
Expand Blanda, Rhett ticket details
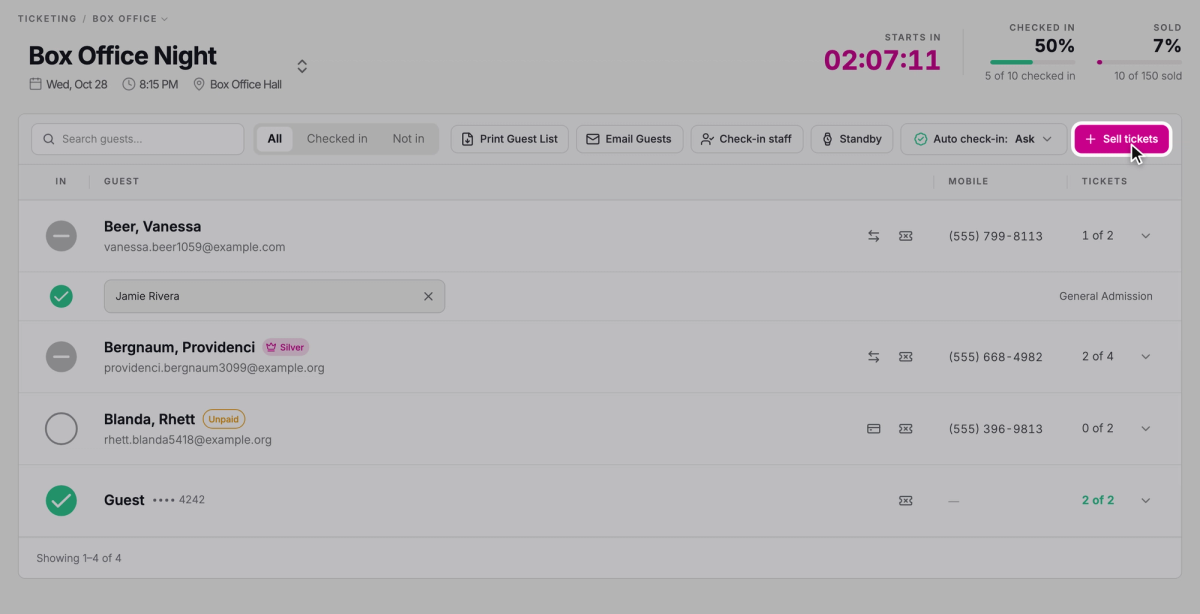(x=1146, y=428)
